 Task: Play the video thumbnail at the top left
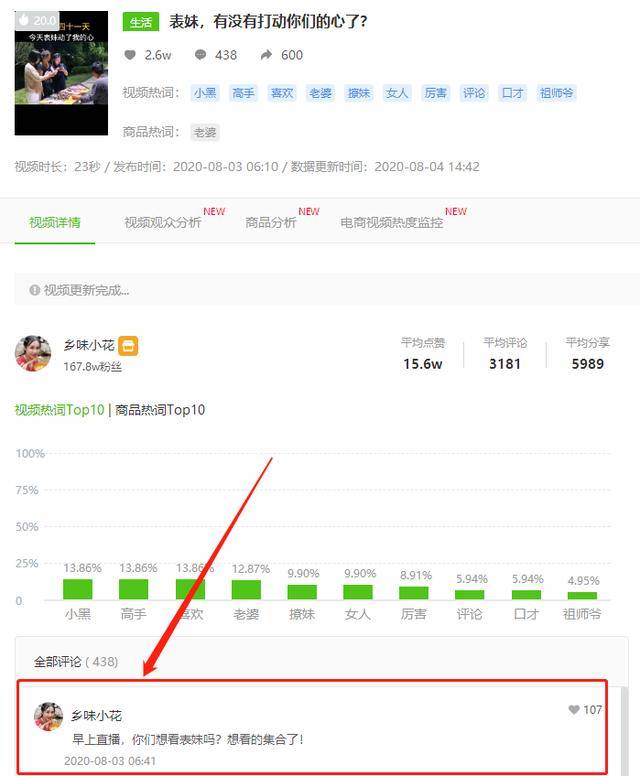coord(61,73)
